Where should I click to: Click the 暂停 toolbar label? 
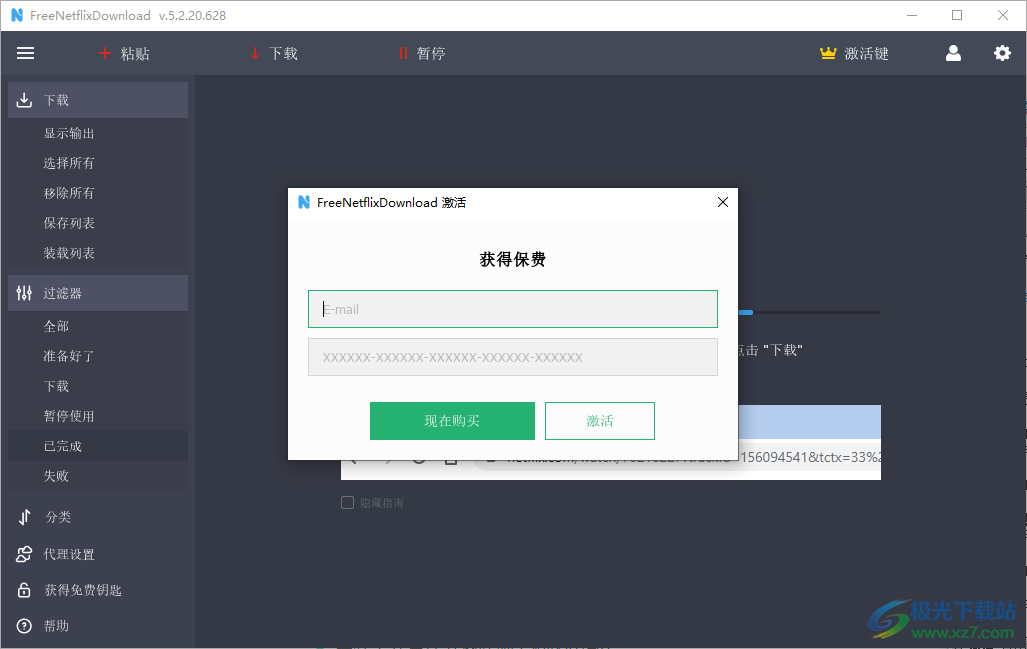coord(431,54)
